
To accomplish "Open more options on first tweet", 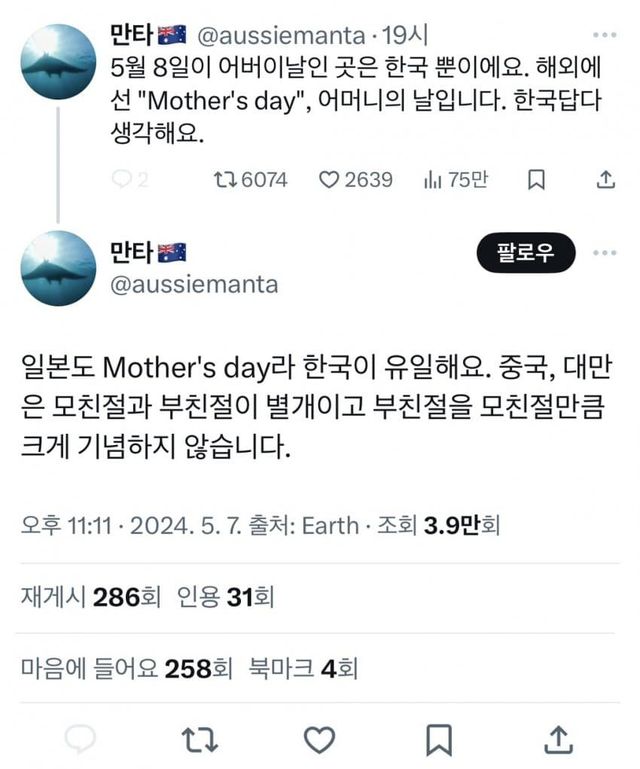I will point(605,37).
